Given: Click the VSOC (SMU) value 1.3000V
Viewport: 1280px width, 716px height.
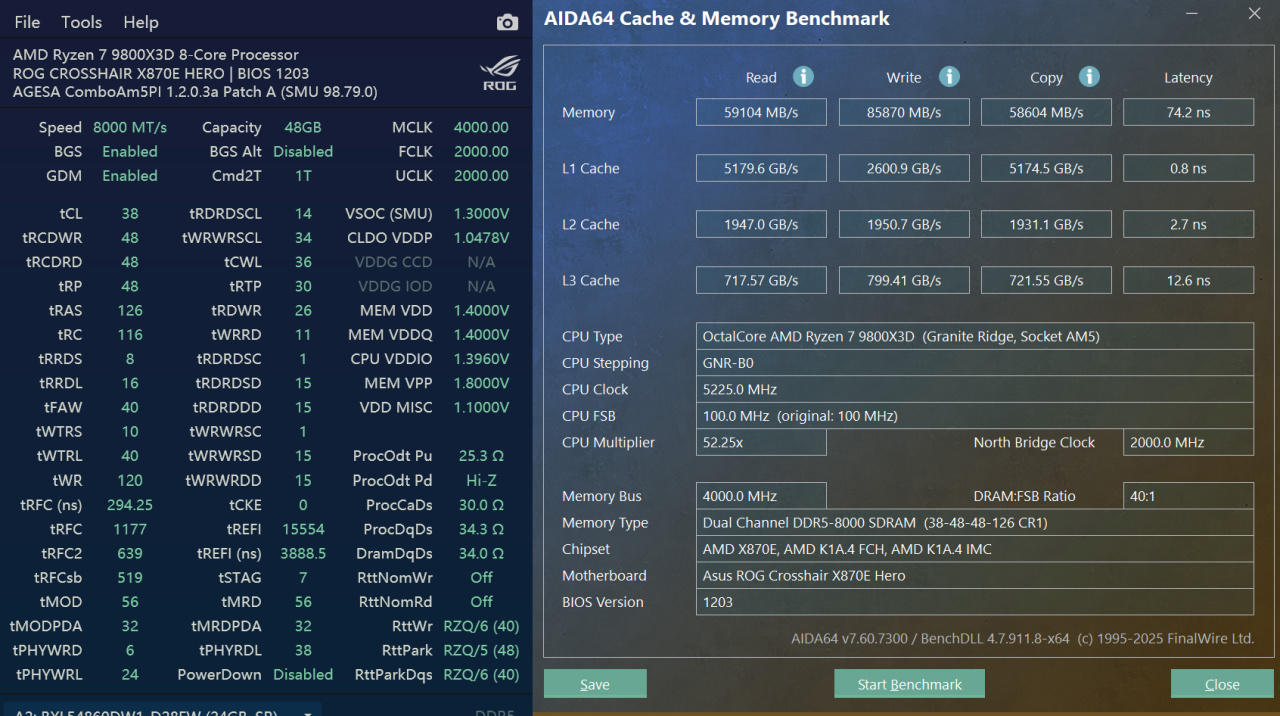Looking at the screenshot, I should pos(481,214).
